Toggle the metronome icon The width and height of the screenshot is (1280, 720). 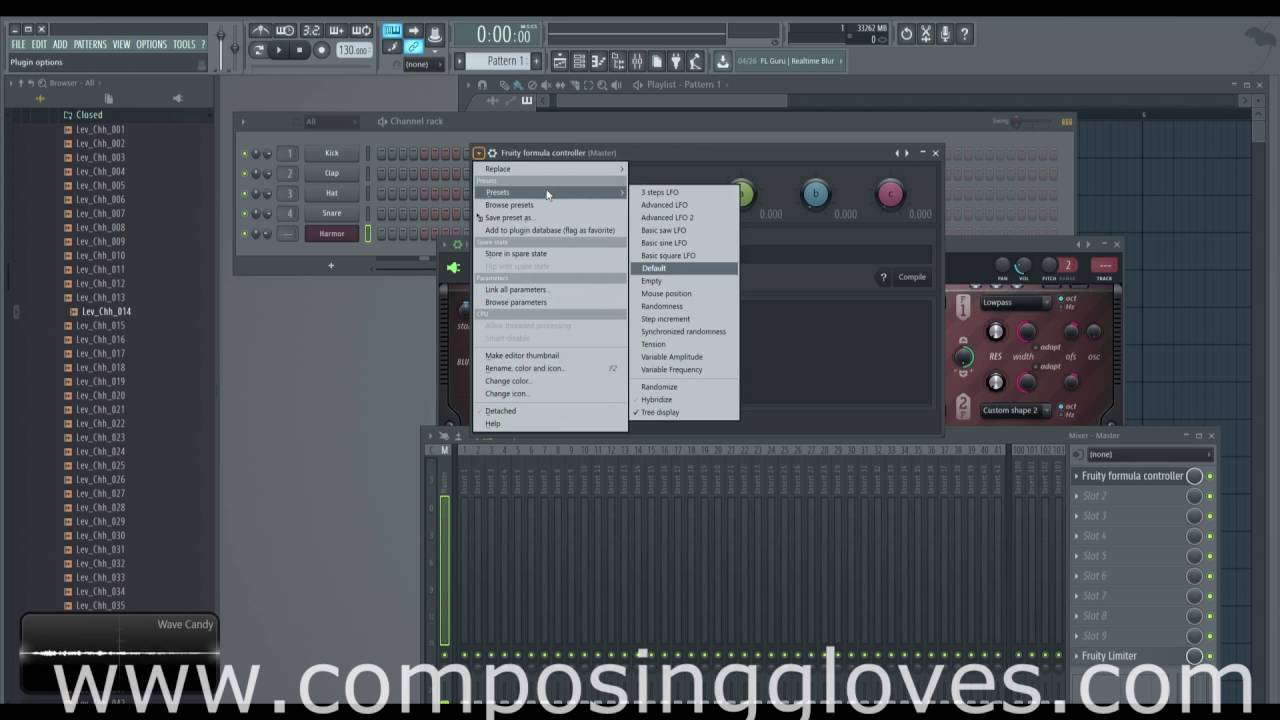click(x=260, y=31)
